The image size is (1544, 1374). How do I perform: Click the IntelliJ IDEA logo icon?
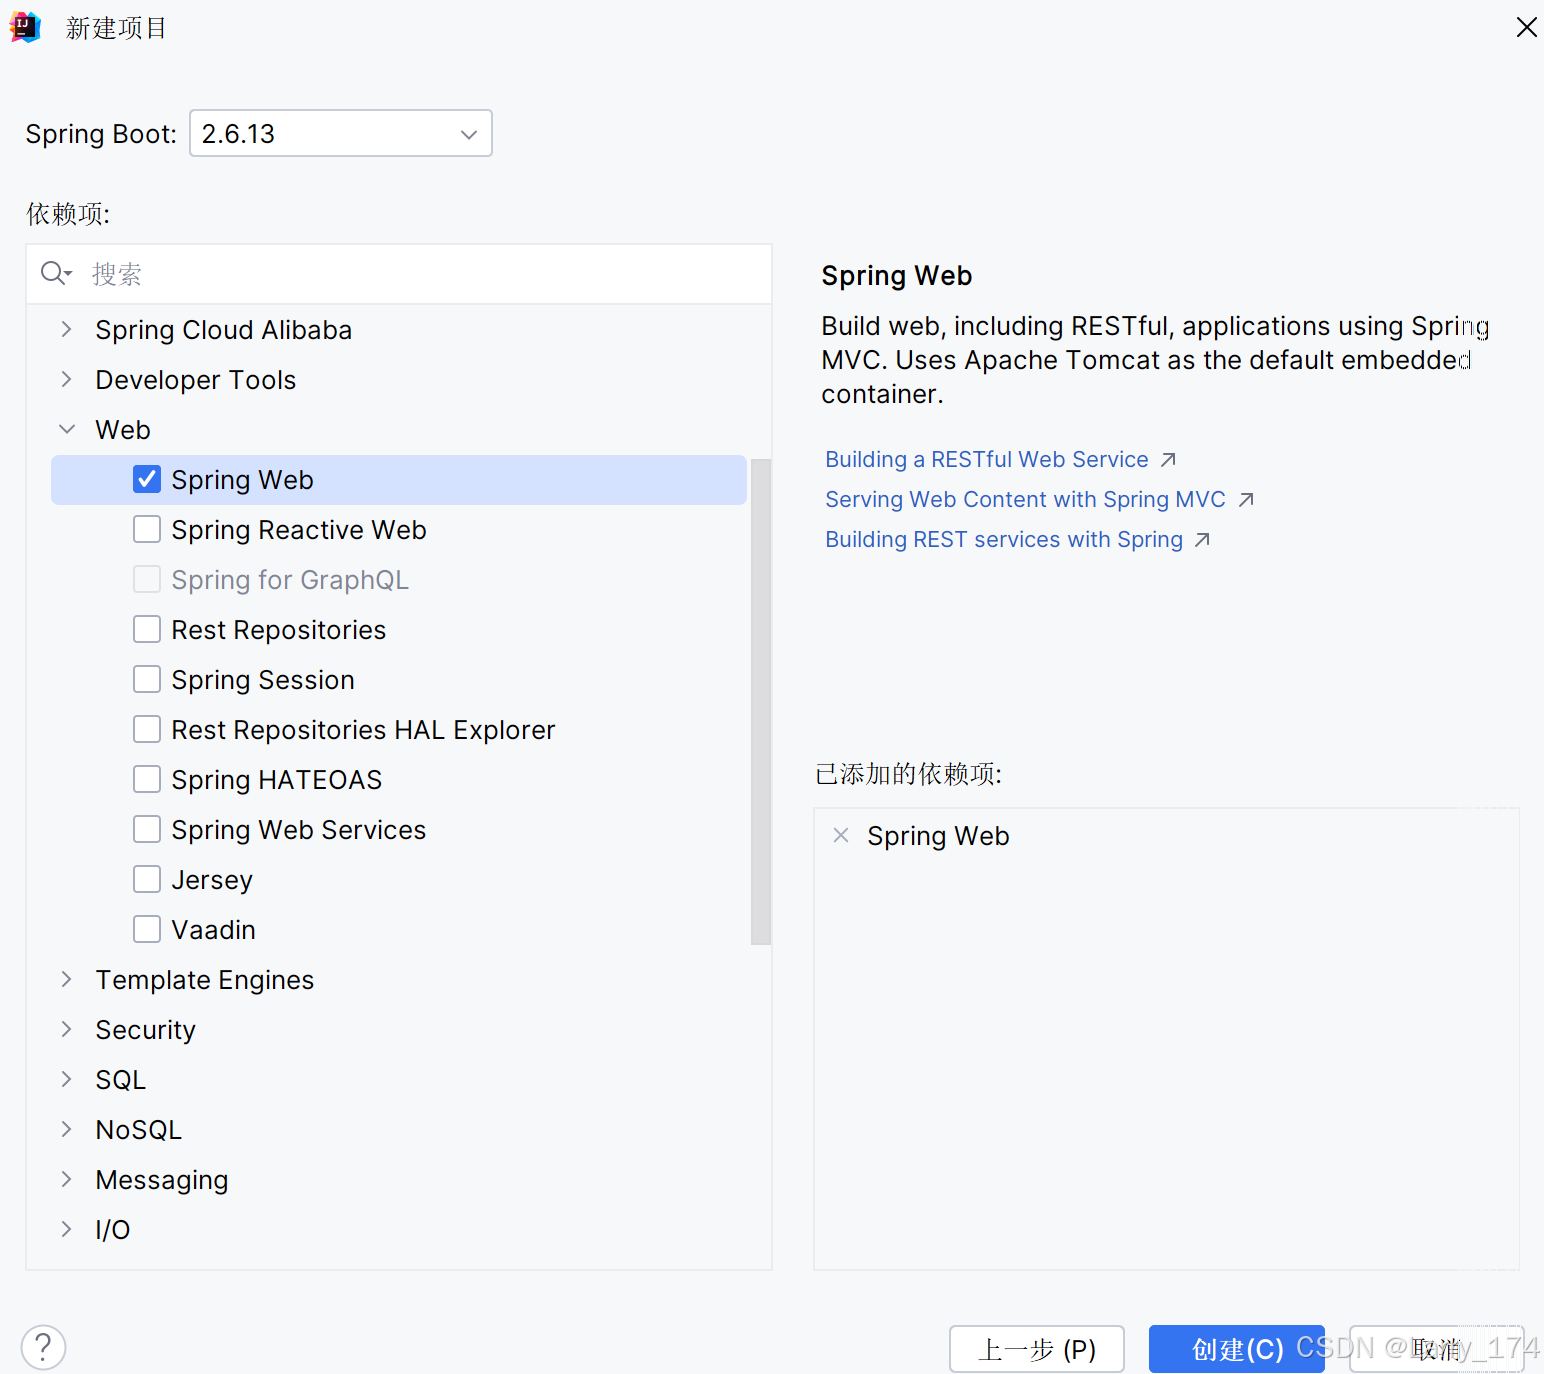(25, 27)
